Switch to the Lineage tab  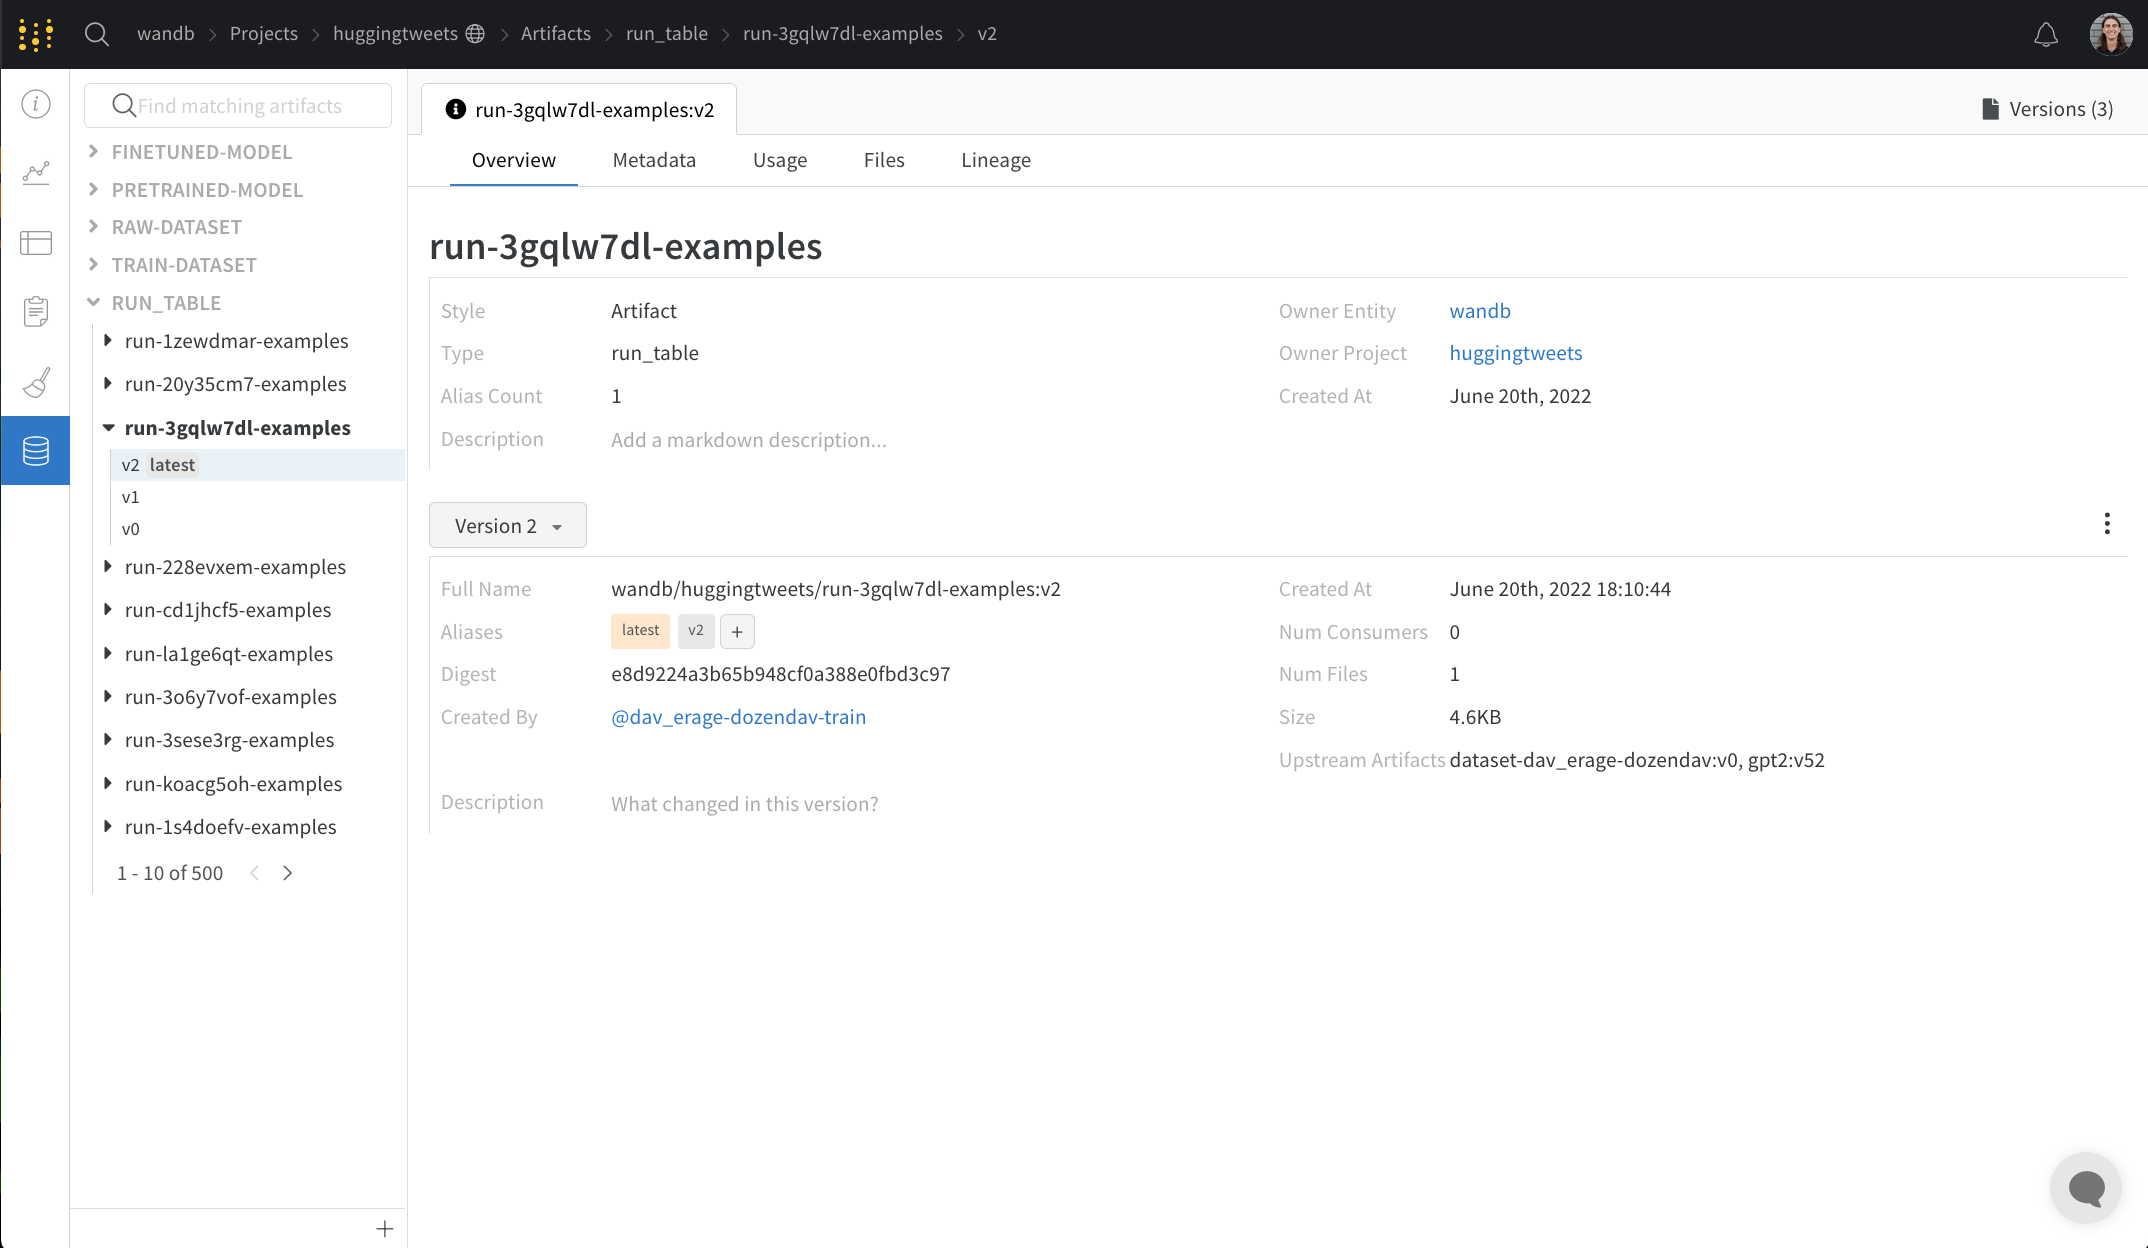pyautogui.click(x=996, y=160)
